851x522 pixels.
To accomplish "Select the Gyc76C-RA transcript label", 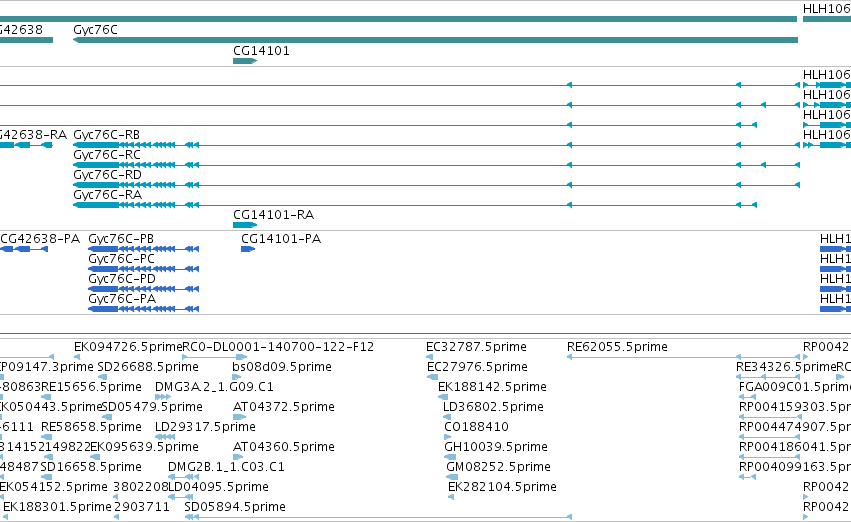I will tap(107, 195).
